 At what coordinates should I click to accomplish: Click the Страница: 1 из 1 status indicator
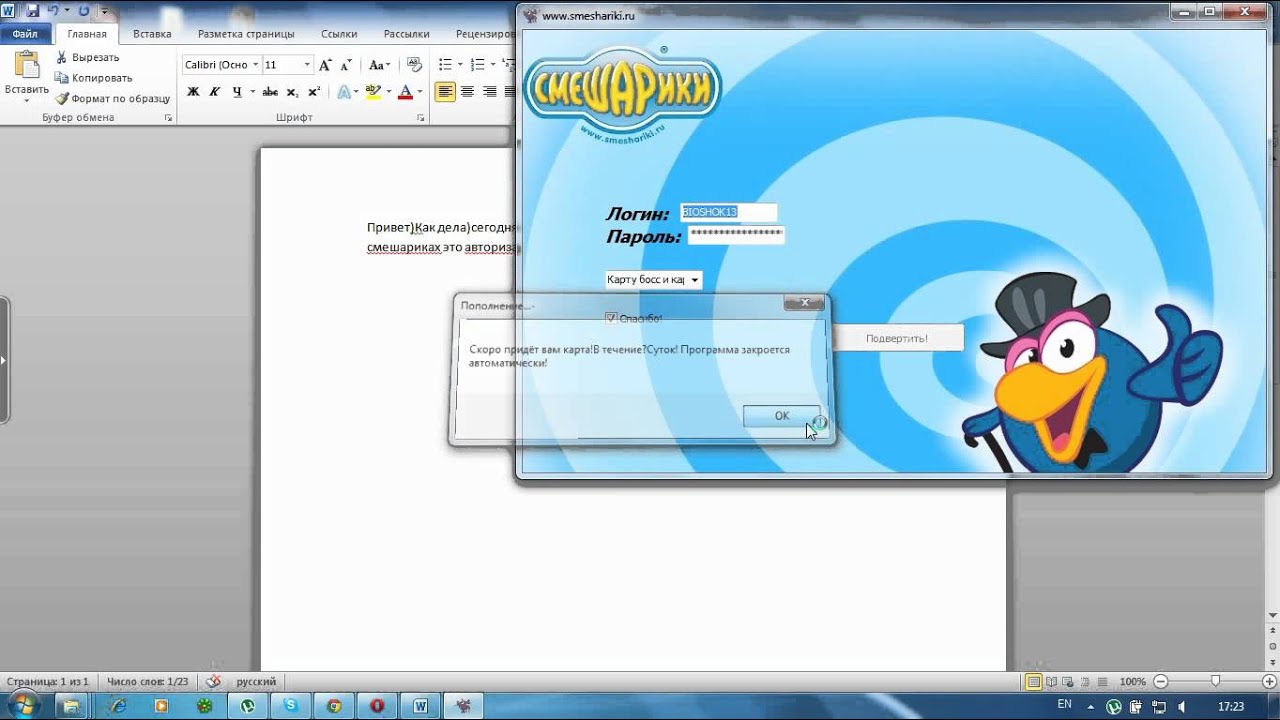47,682
